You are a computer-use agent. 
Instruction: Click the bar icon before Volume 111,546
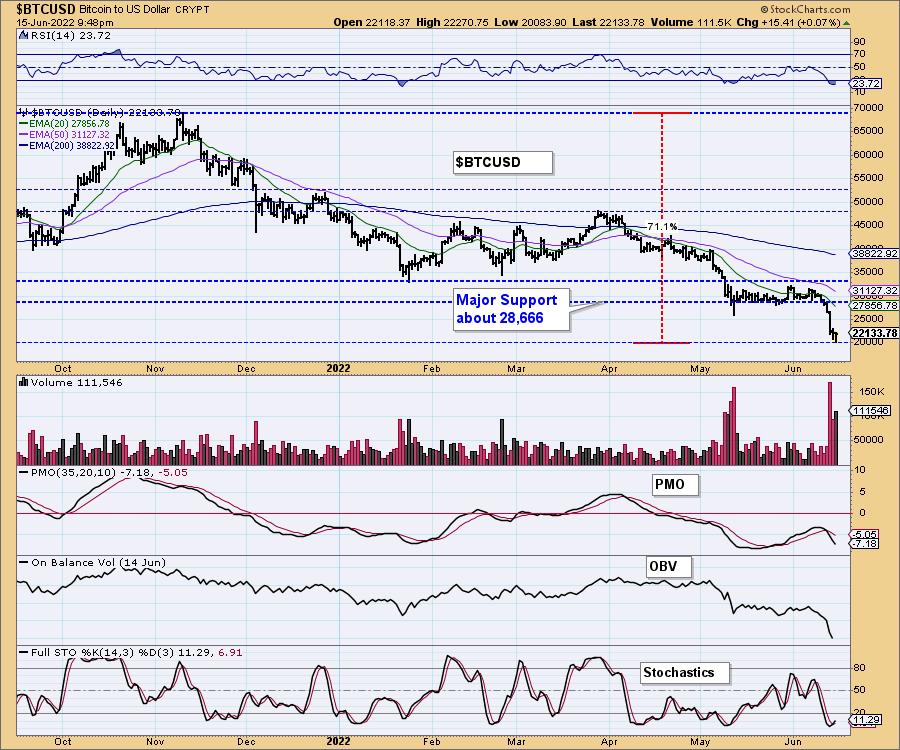(x=24, y=382)
